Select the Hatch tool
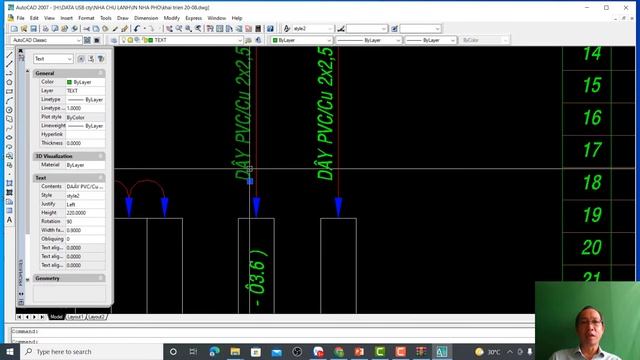The image size is (640, 360). 9,183
